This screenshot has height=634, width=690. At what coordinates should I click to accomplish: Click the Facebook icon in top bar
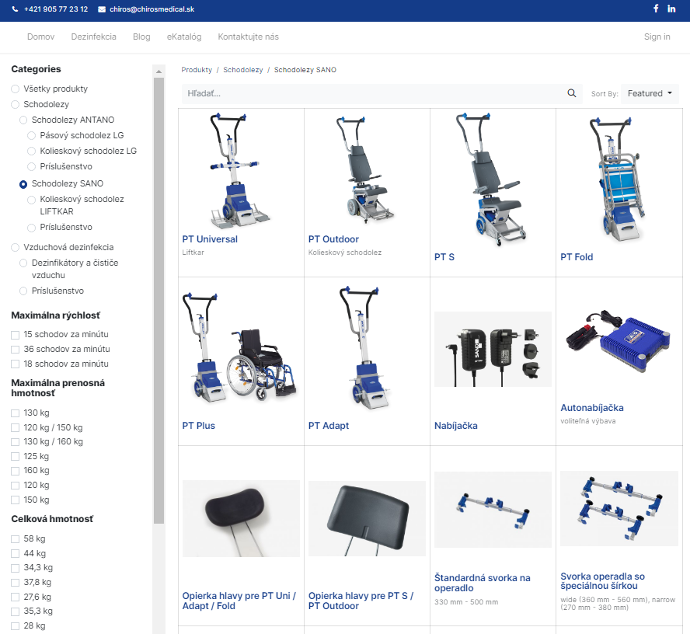656,8
